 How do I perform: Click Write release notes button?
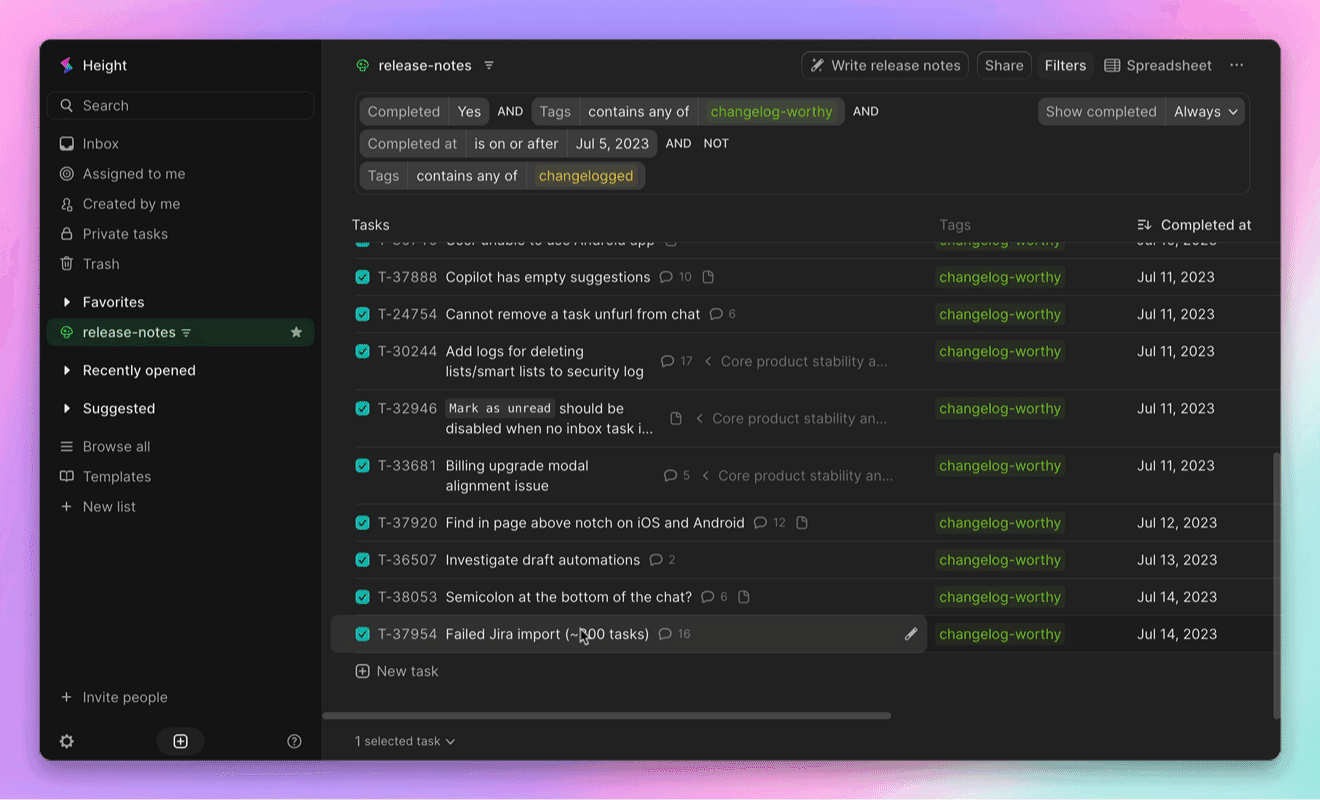click(885, 65)
